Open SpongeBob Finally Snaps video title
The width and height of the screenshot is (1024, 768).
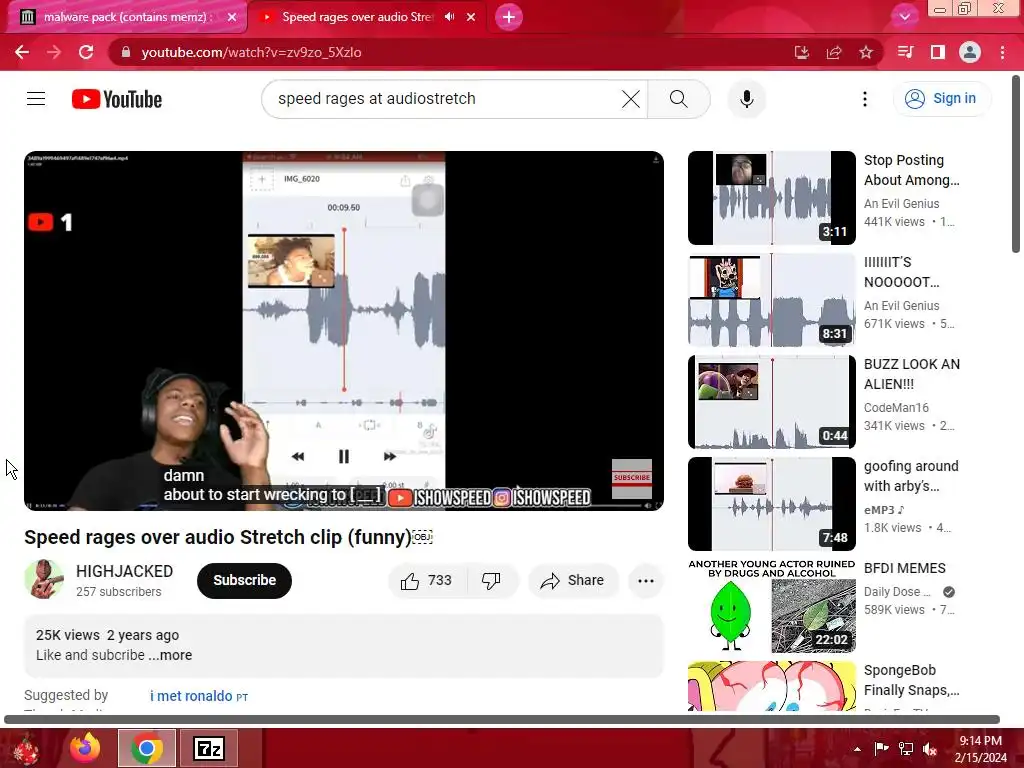[x=912, y=680]
